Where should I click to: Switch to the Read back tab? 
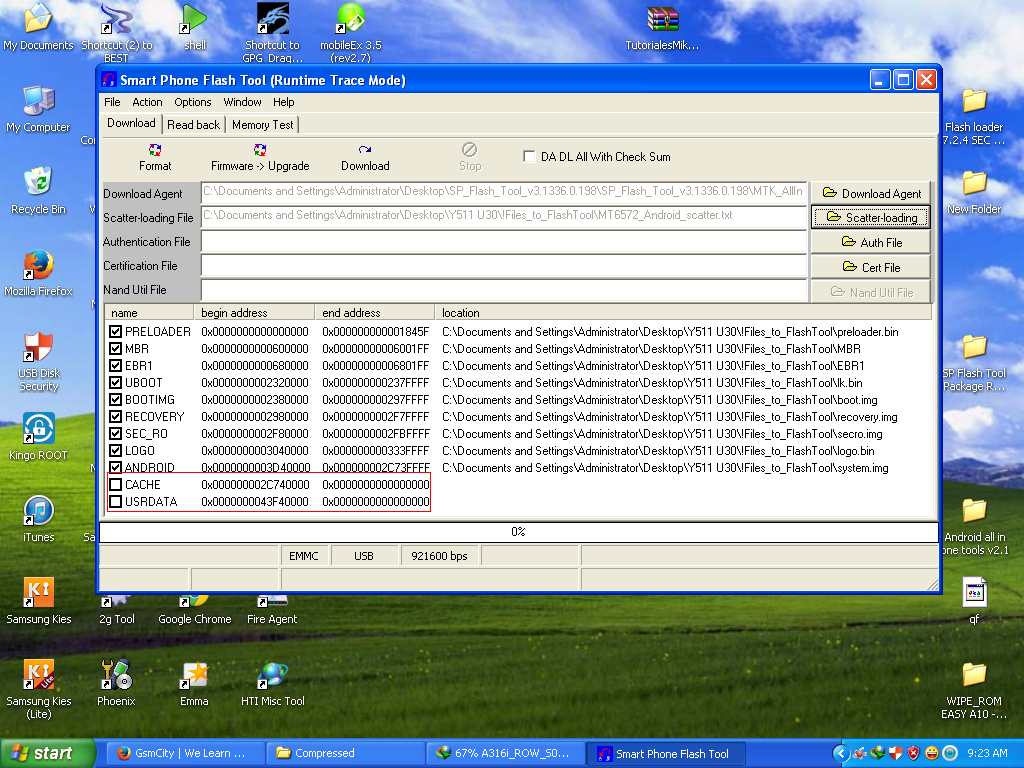pyautogui.click(x=193, y=125)
